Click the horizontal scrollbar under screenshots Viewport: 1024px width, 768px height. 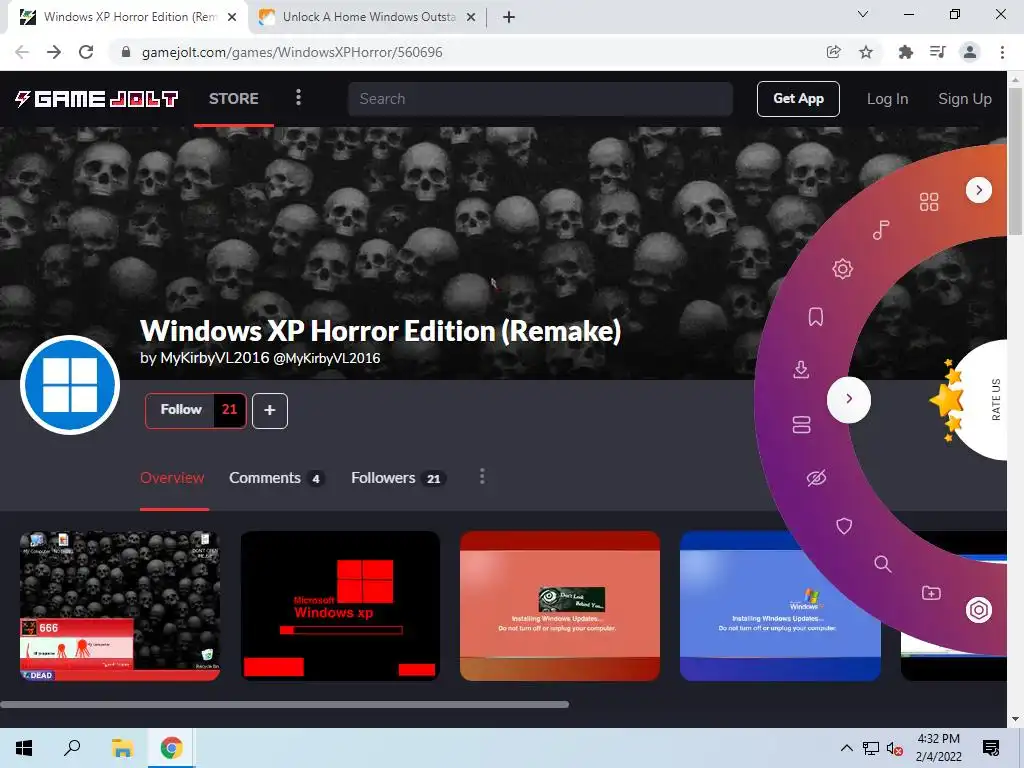coord(284,705)
